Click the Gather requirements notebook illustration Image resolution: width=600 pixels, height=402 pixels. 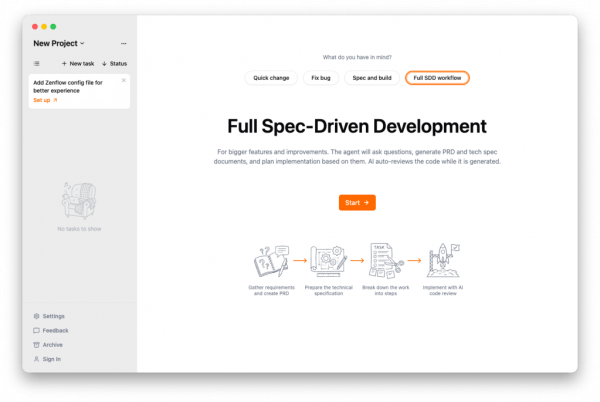(x=271, y=261)
